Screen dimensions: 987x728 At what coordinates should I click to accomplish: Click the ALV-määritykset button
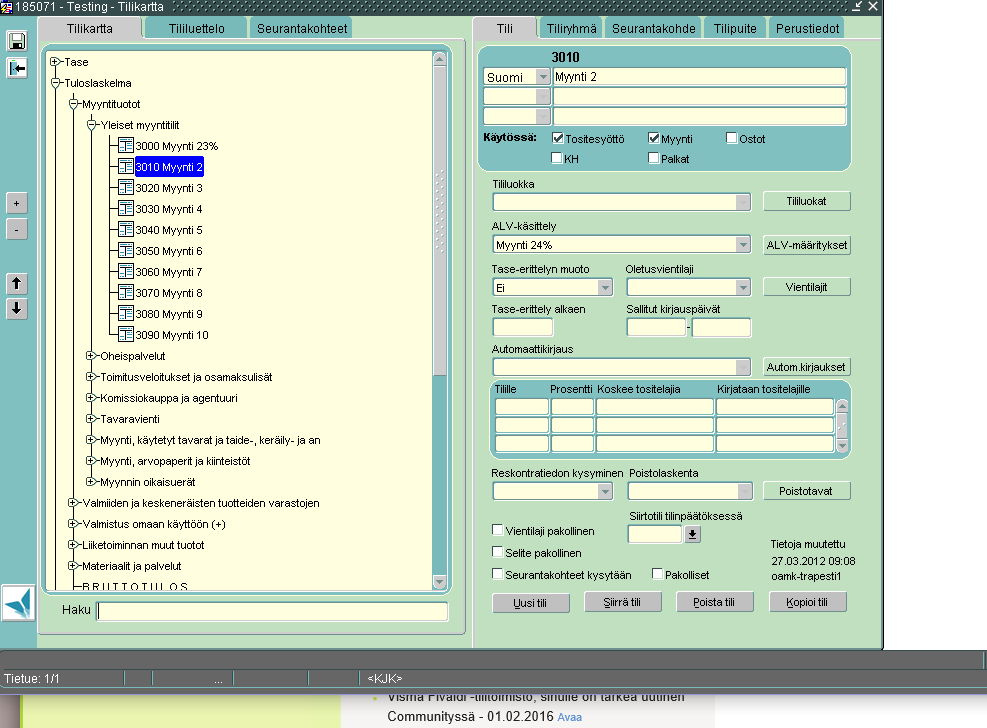[x=806, y=245]
